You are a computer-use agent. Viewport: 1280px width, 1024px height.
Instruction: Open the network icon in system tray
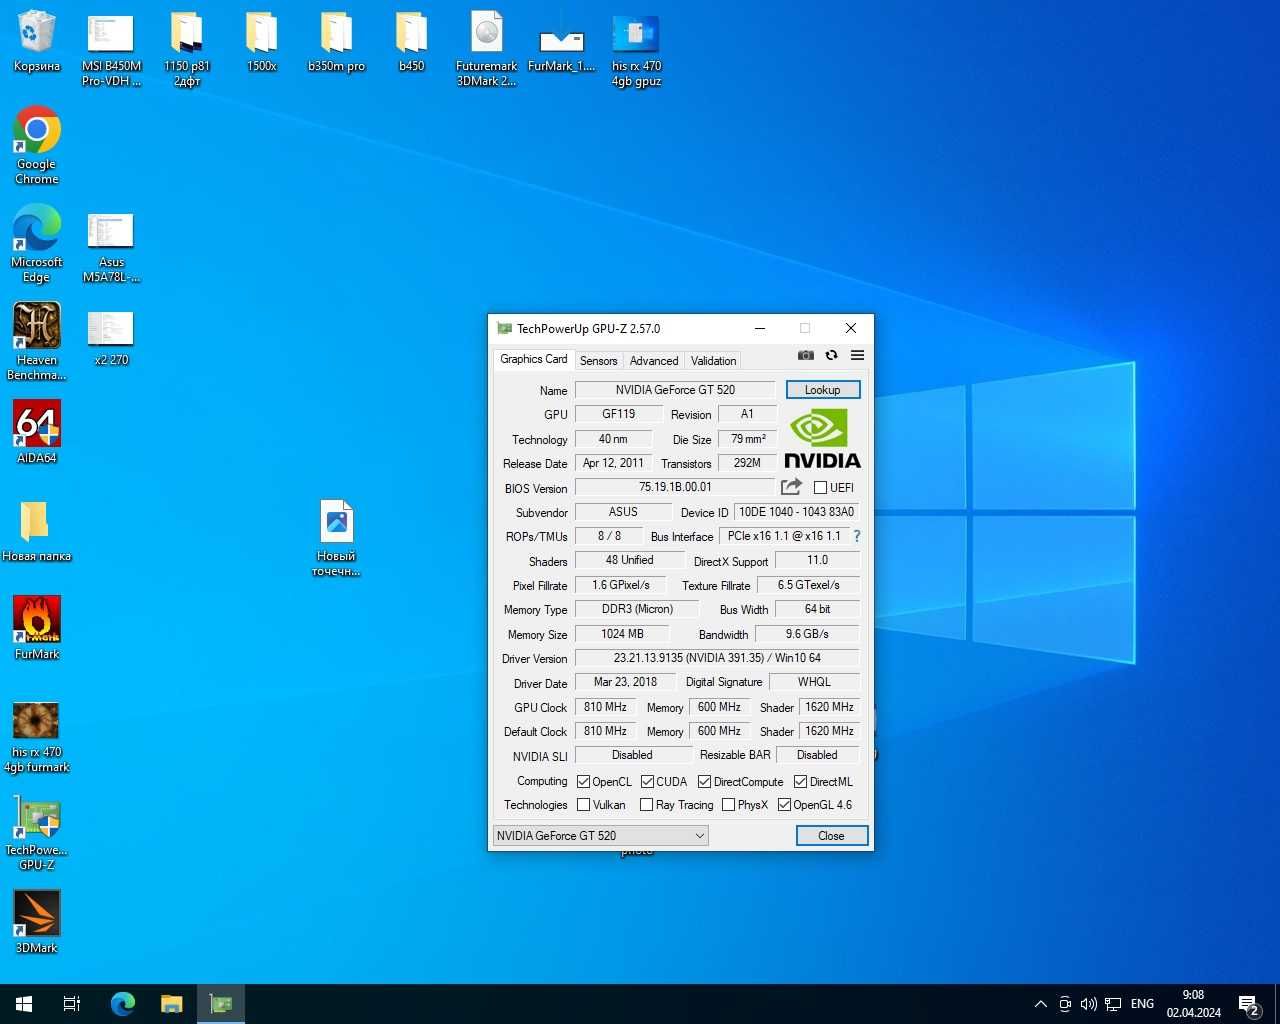pos(1113,1004)
